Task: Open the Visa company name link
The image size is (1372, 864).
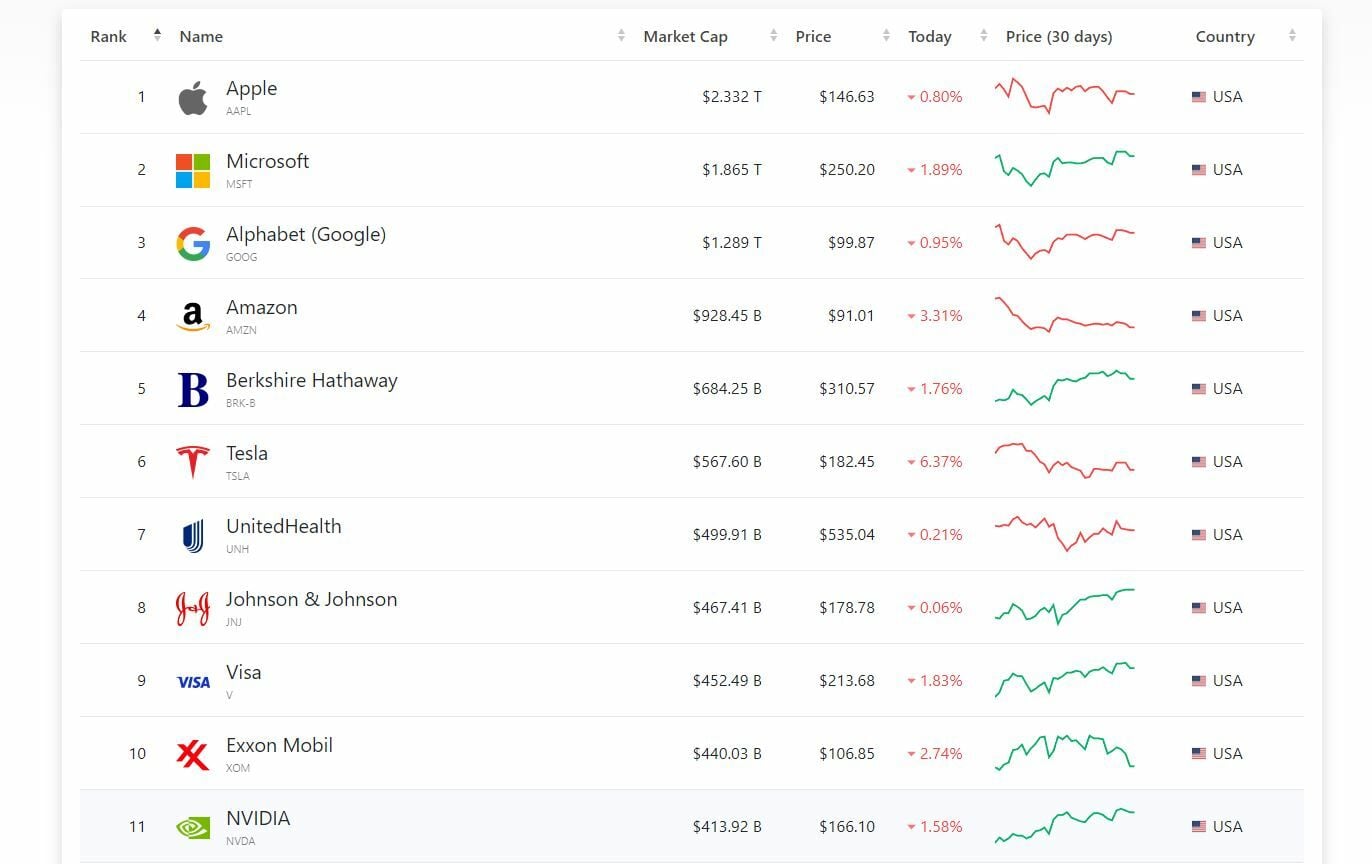Action: 243,673
